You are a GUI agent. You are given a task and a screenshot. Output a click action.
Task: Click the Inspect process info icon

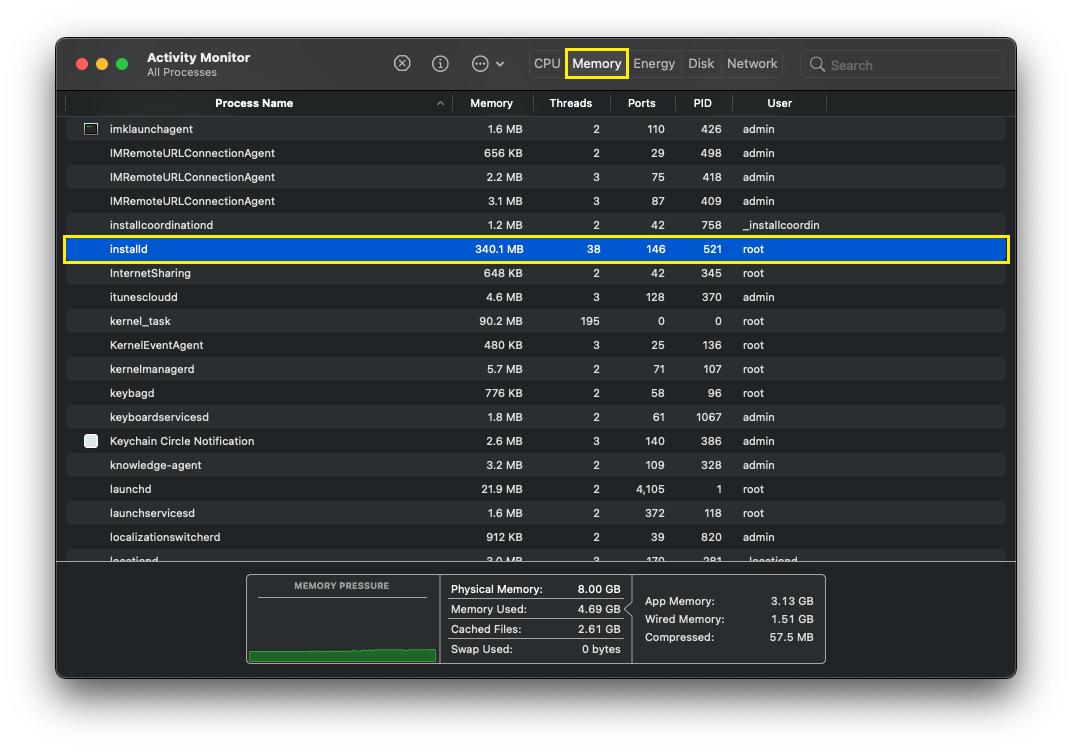pyautogui.click(x=440, y=64)
